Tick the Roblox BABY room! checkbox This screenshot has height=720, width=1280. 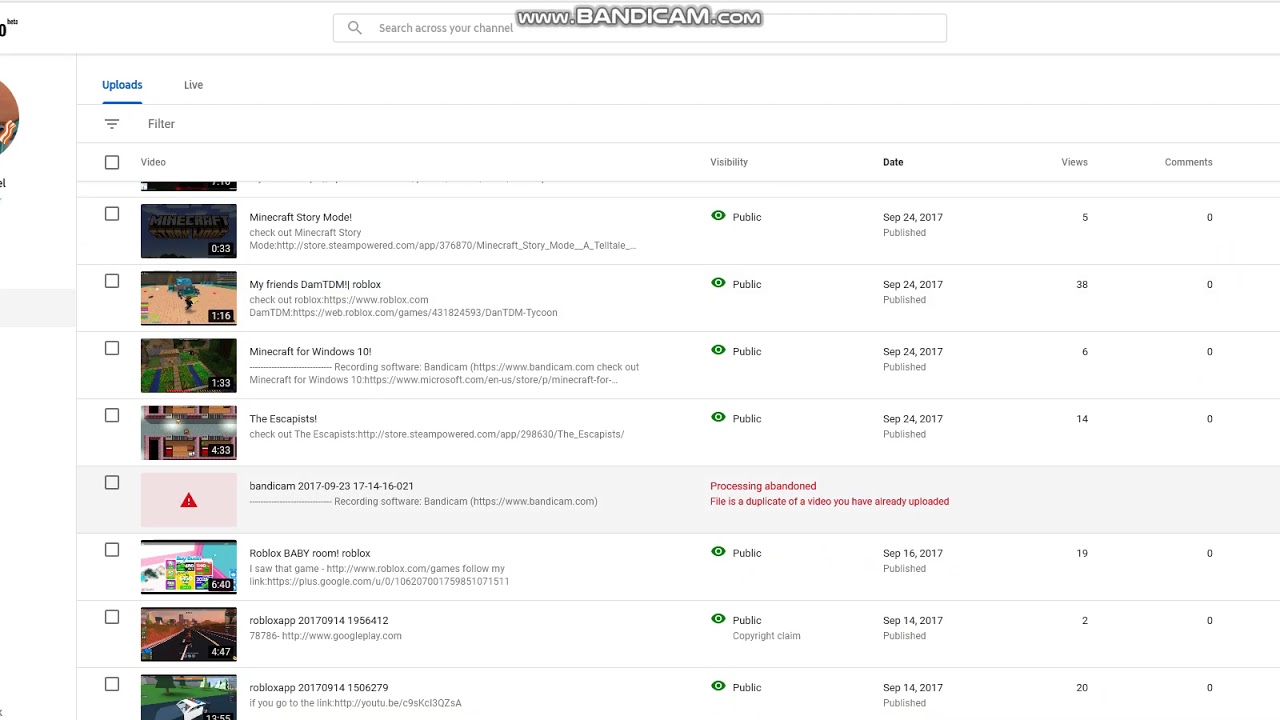112,550
